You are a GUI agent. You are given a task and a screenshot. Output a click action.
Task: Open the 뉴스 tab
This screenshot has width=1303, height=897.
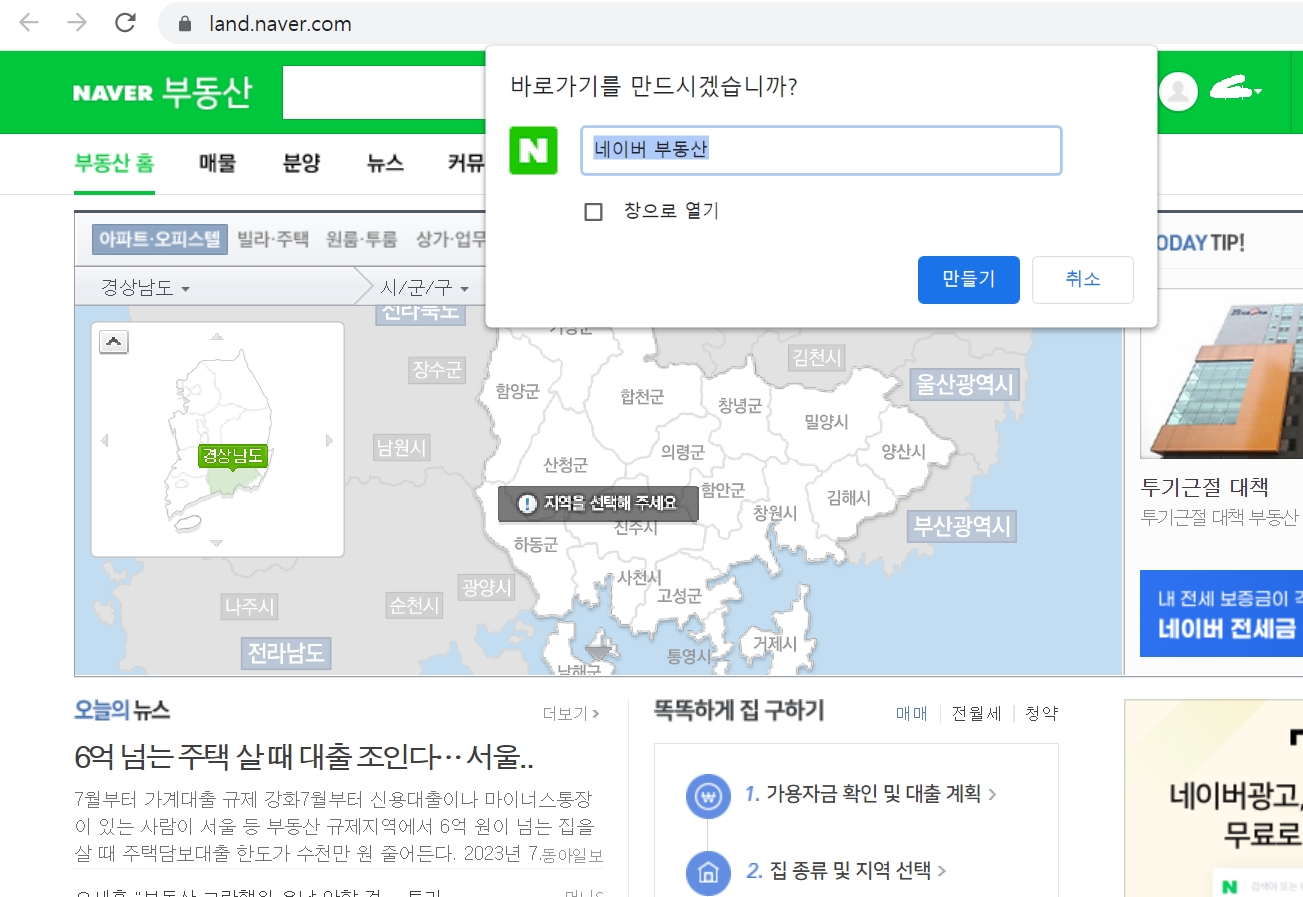[x=385, y=164]
